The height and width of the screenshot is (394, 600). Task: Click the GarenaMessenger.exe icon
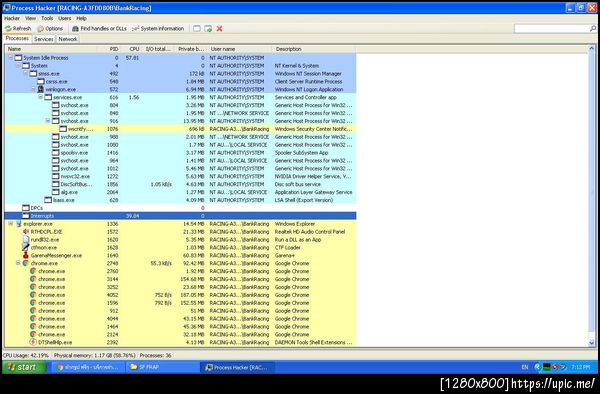point(26,256)
